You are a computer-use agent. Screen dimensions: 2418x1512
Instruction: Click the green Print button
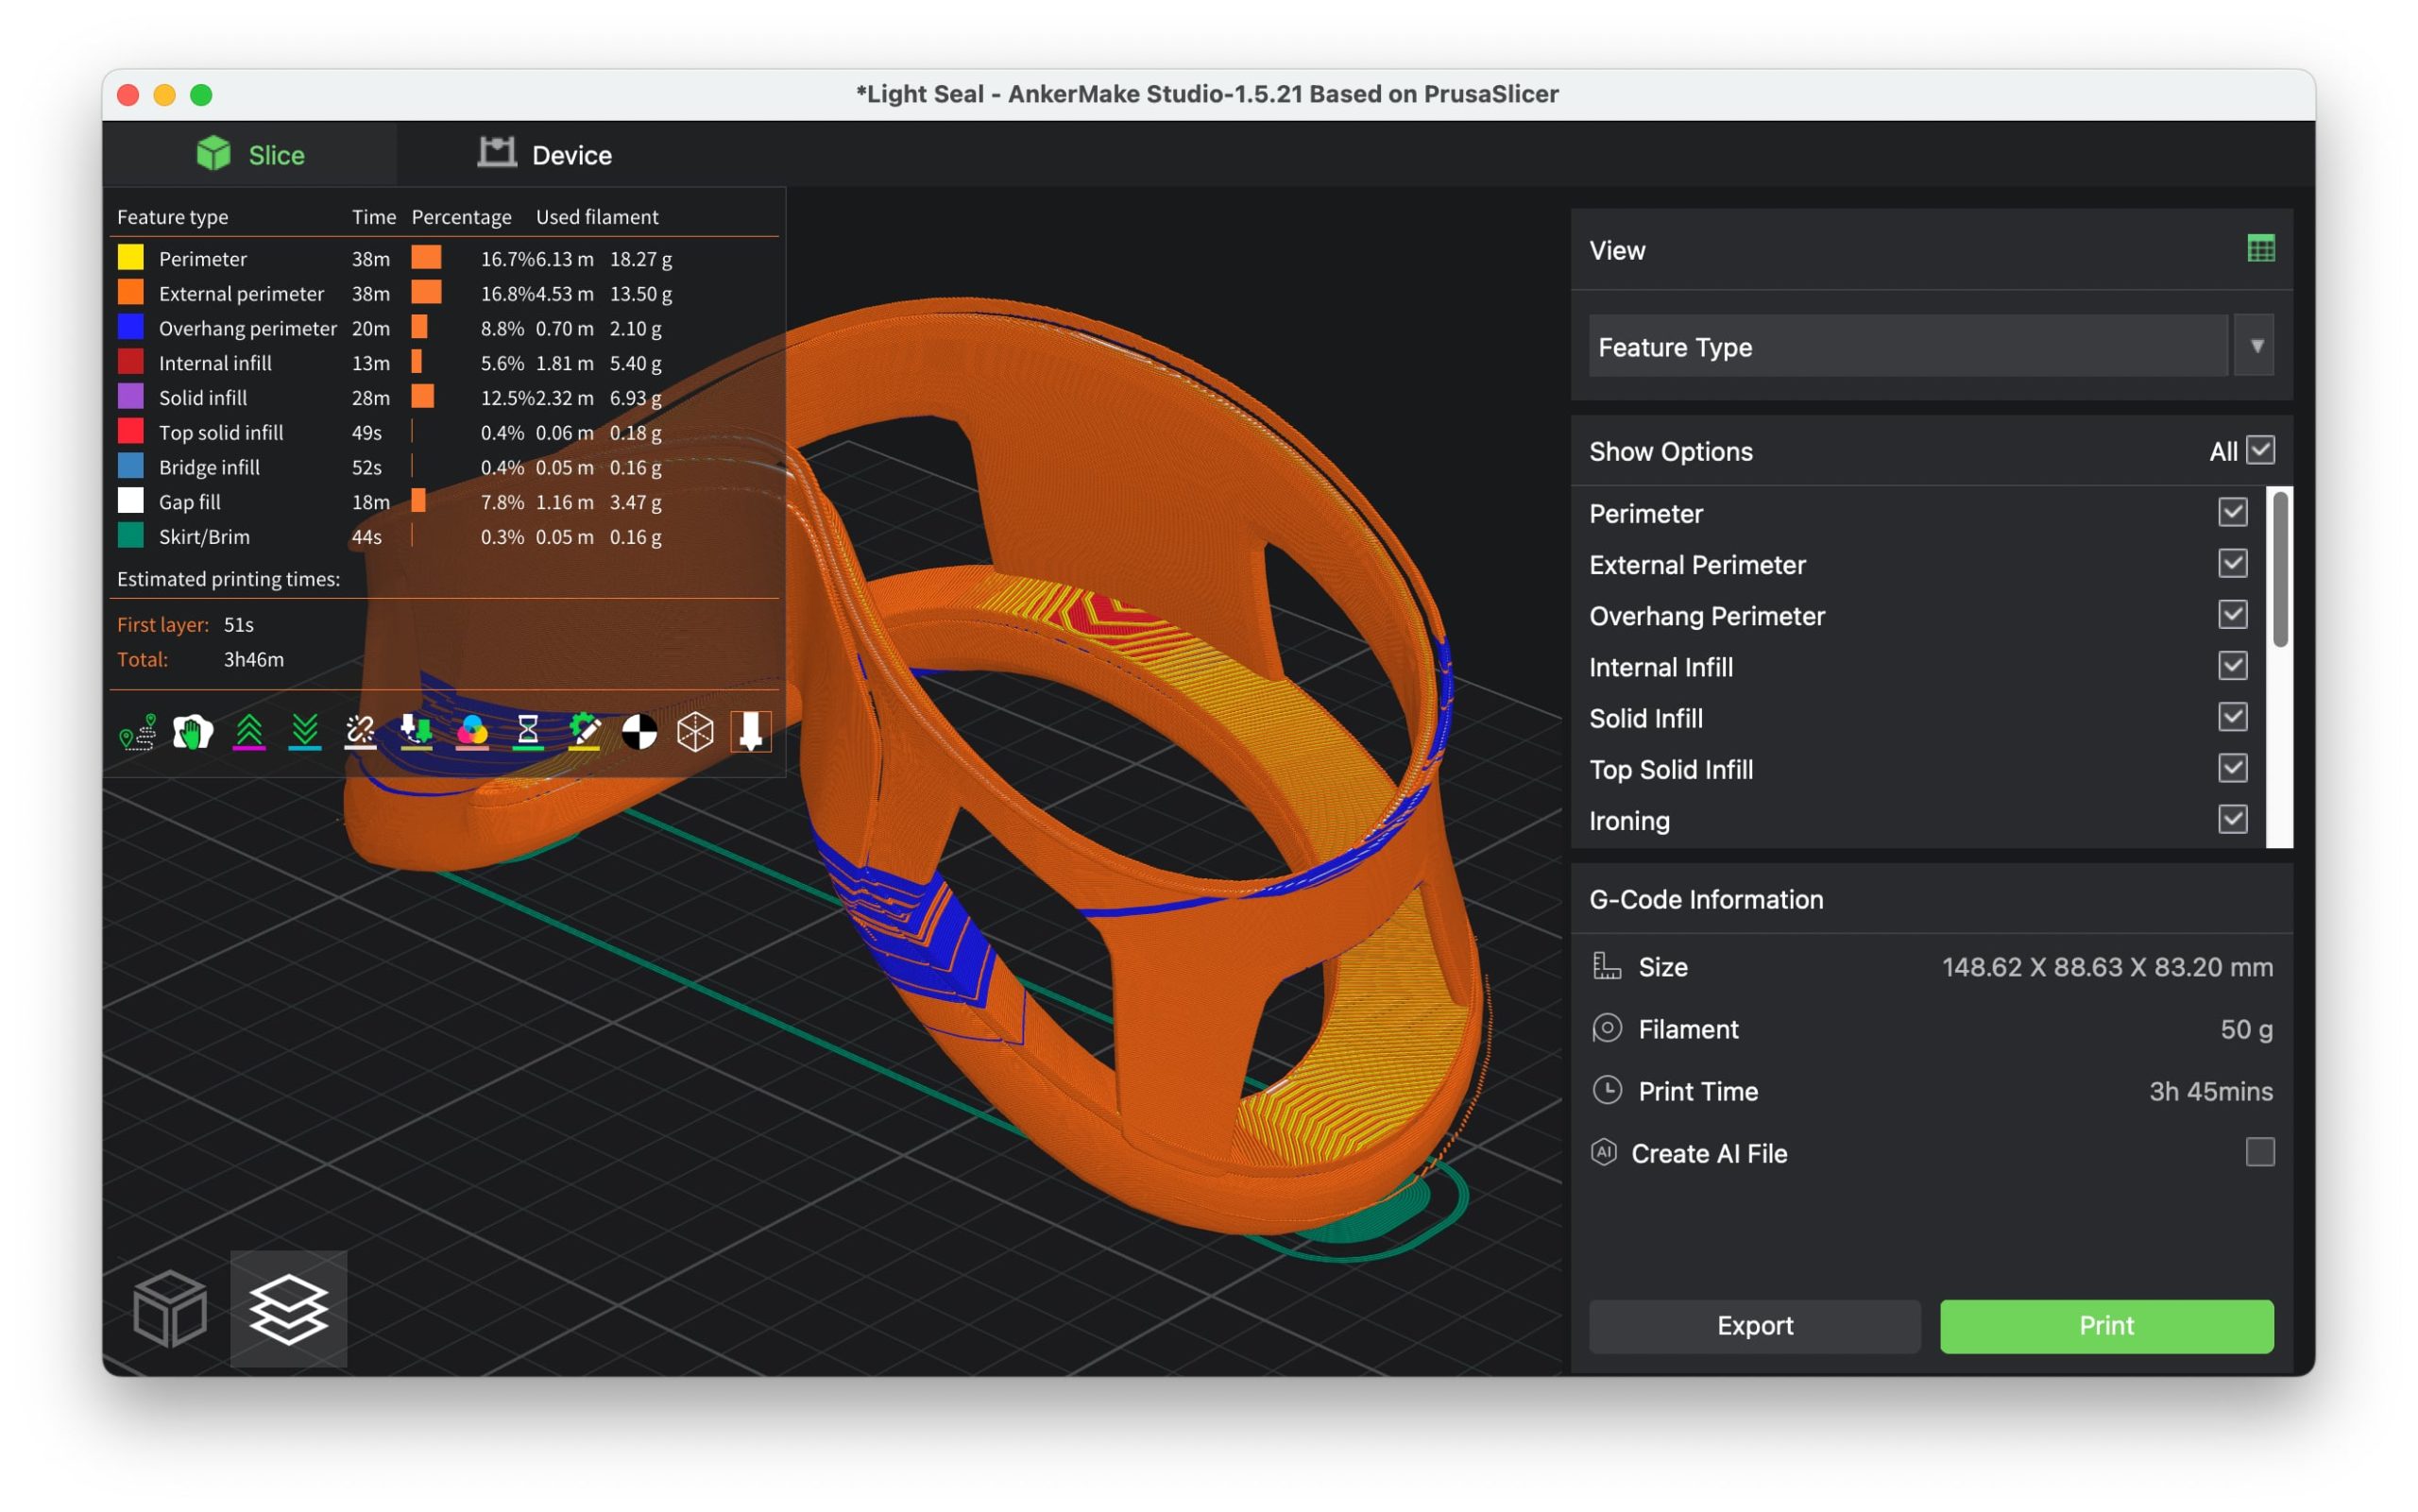2106,1325
